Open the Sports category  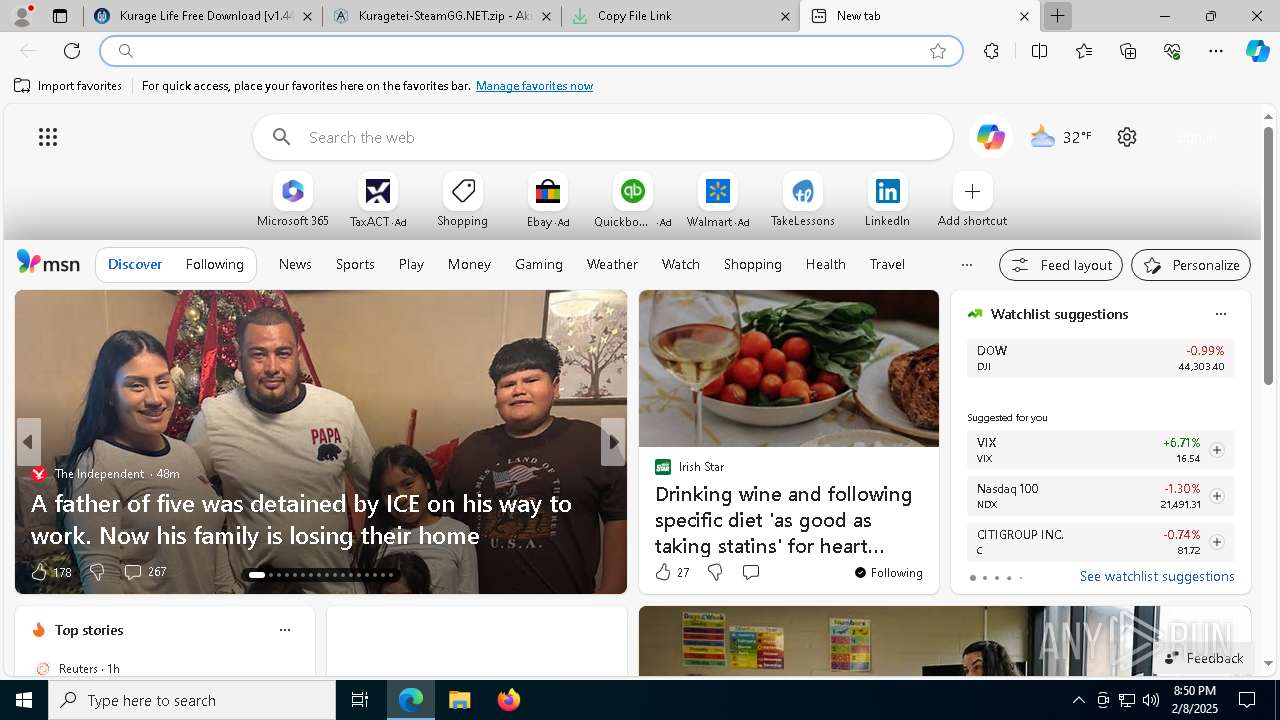point(355,264)
